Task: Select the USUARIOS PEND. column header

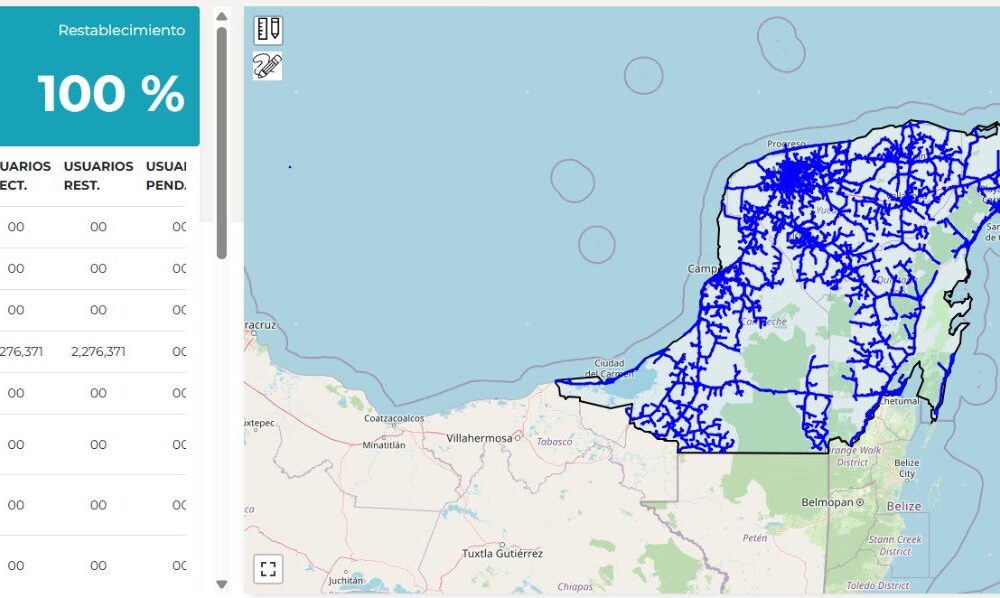Action: (166, 175)
